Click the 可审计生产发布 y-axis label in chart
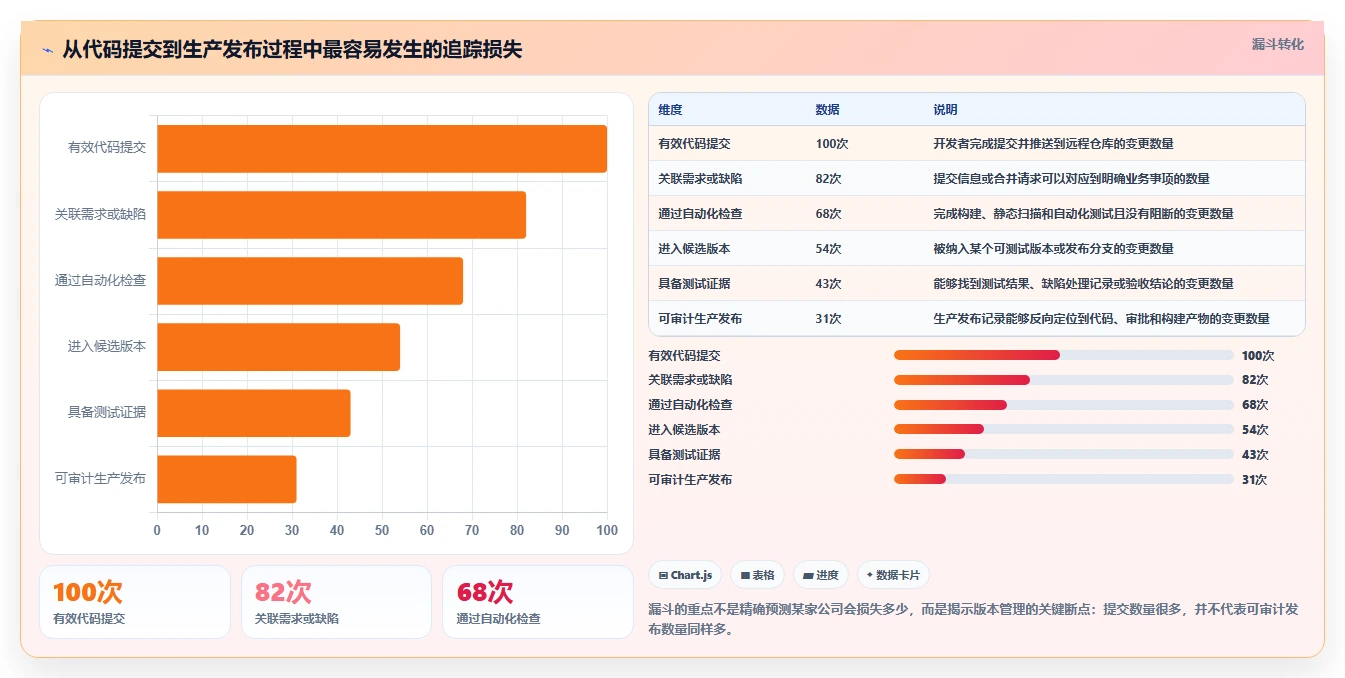The height and width of the screenshot is (678, 1345). (101, 478)
